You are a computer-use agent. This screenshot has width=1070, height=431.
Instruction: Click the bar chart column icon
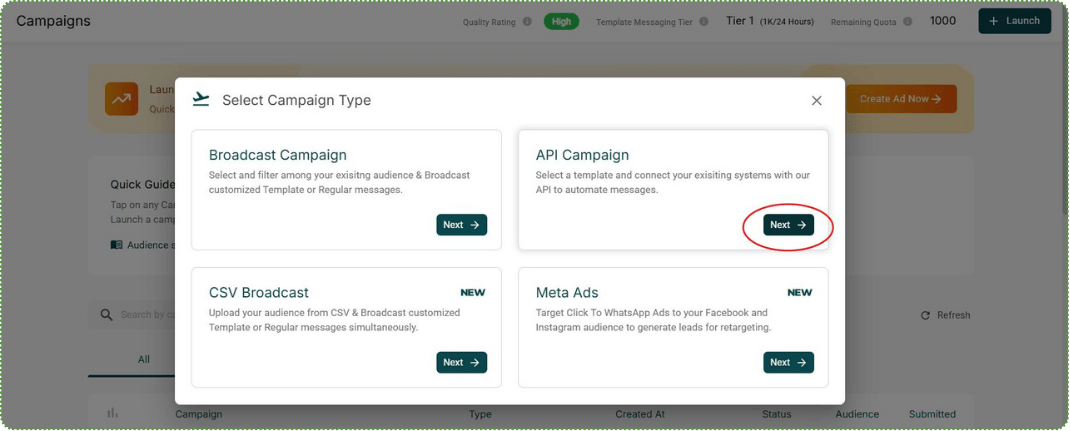113,413
